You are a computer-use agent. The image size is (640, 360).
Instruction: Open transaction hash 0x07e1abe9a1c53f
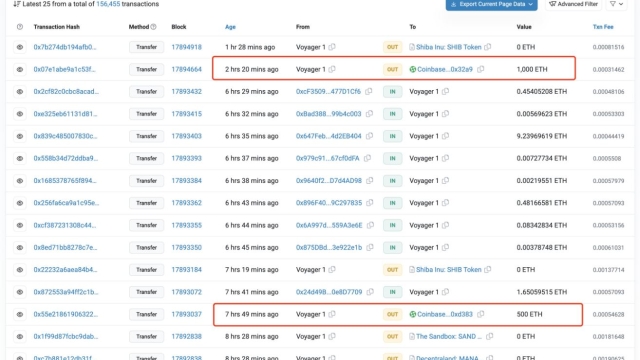click(64, 69)
